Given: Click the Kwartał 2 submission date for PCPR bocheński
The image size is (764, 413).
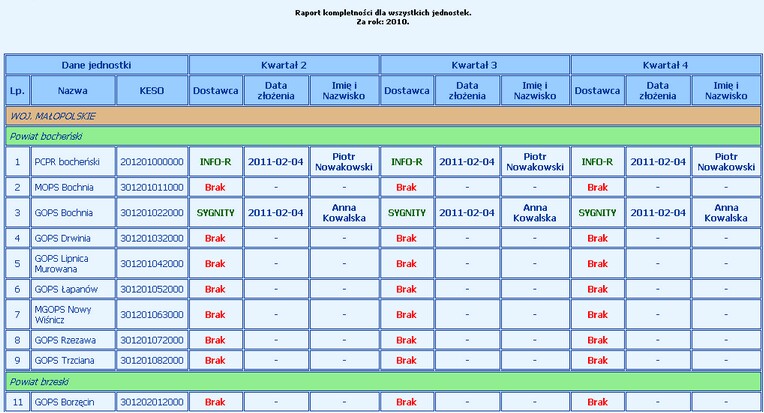Looking at the screenshot, I should click(x=274, y=161).
